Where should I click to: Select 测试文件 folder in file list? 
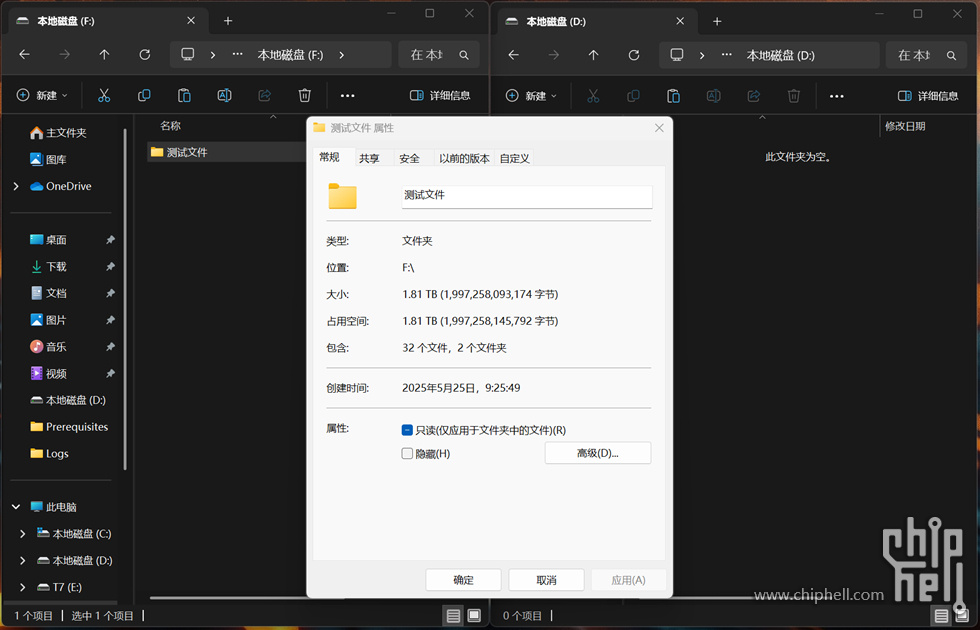226,152
